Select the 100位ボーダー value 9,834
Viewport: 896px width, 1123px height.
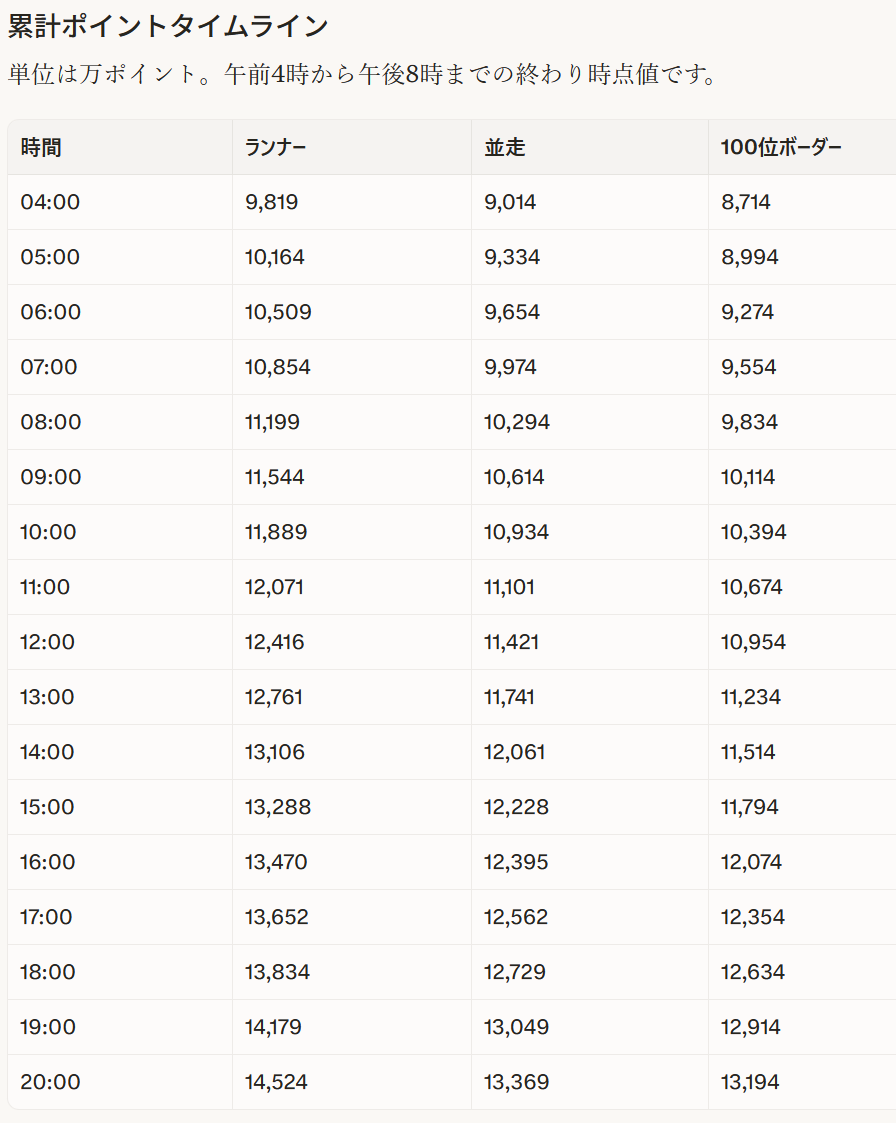coord(749,423)
